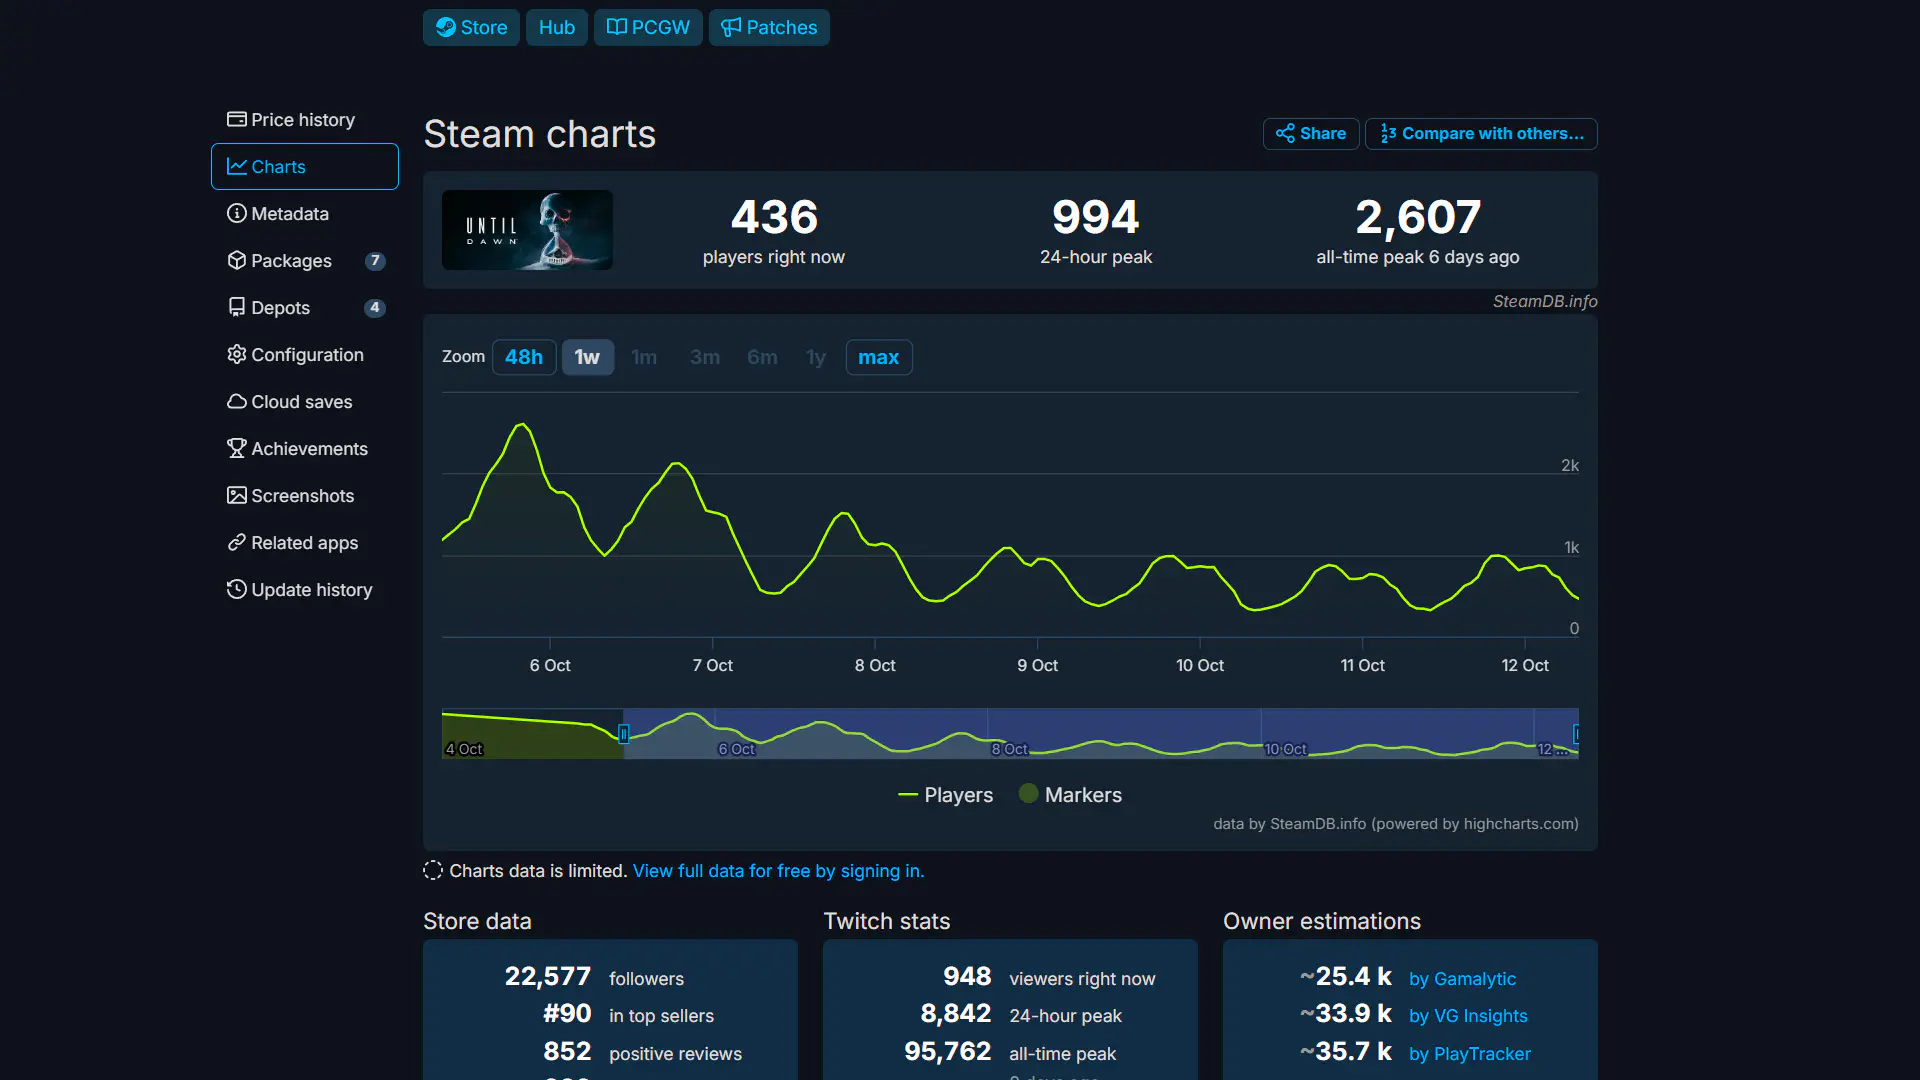Screen dimensions: 1920x1080
Task: Click the 436 players right now value
Action: pos(774,217)
